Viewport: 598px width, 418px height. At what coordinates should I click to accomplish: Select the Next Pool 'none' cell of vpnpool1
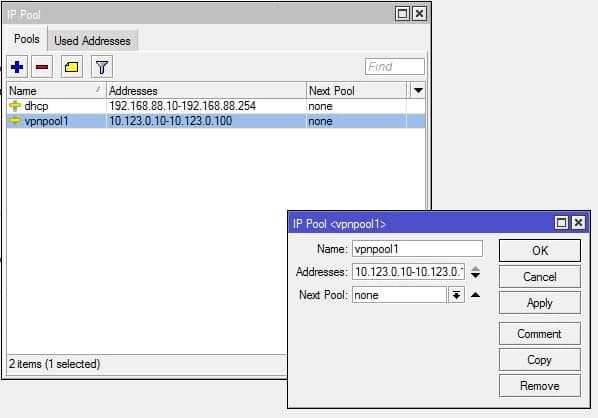[357, 121]
